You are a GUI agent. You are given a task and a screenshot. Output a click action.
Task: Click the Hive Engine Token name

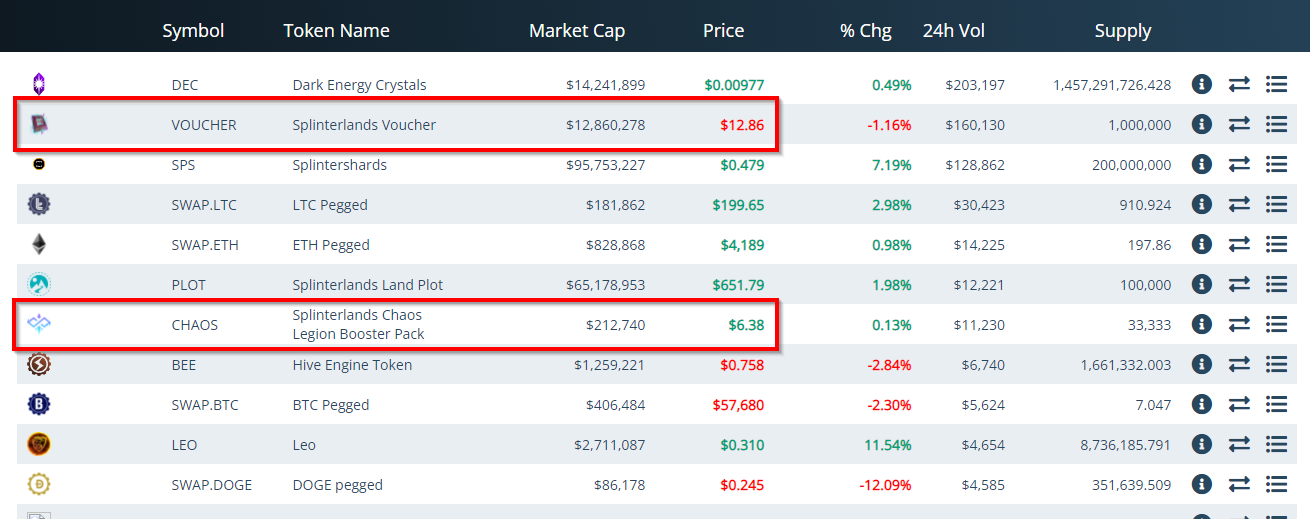pos(352,365)
